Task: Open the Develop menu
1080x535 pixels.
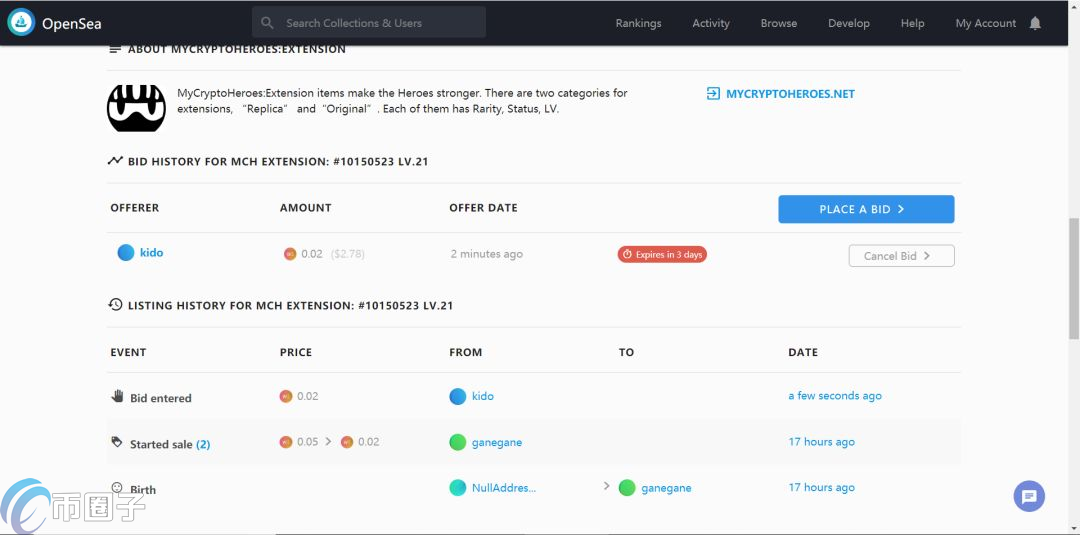Action: coord(849,23)
